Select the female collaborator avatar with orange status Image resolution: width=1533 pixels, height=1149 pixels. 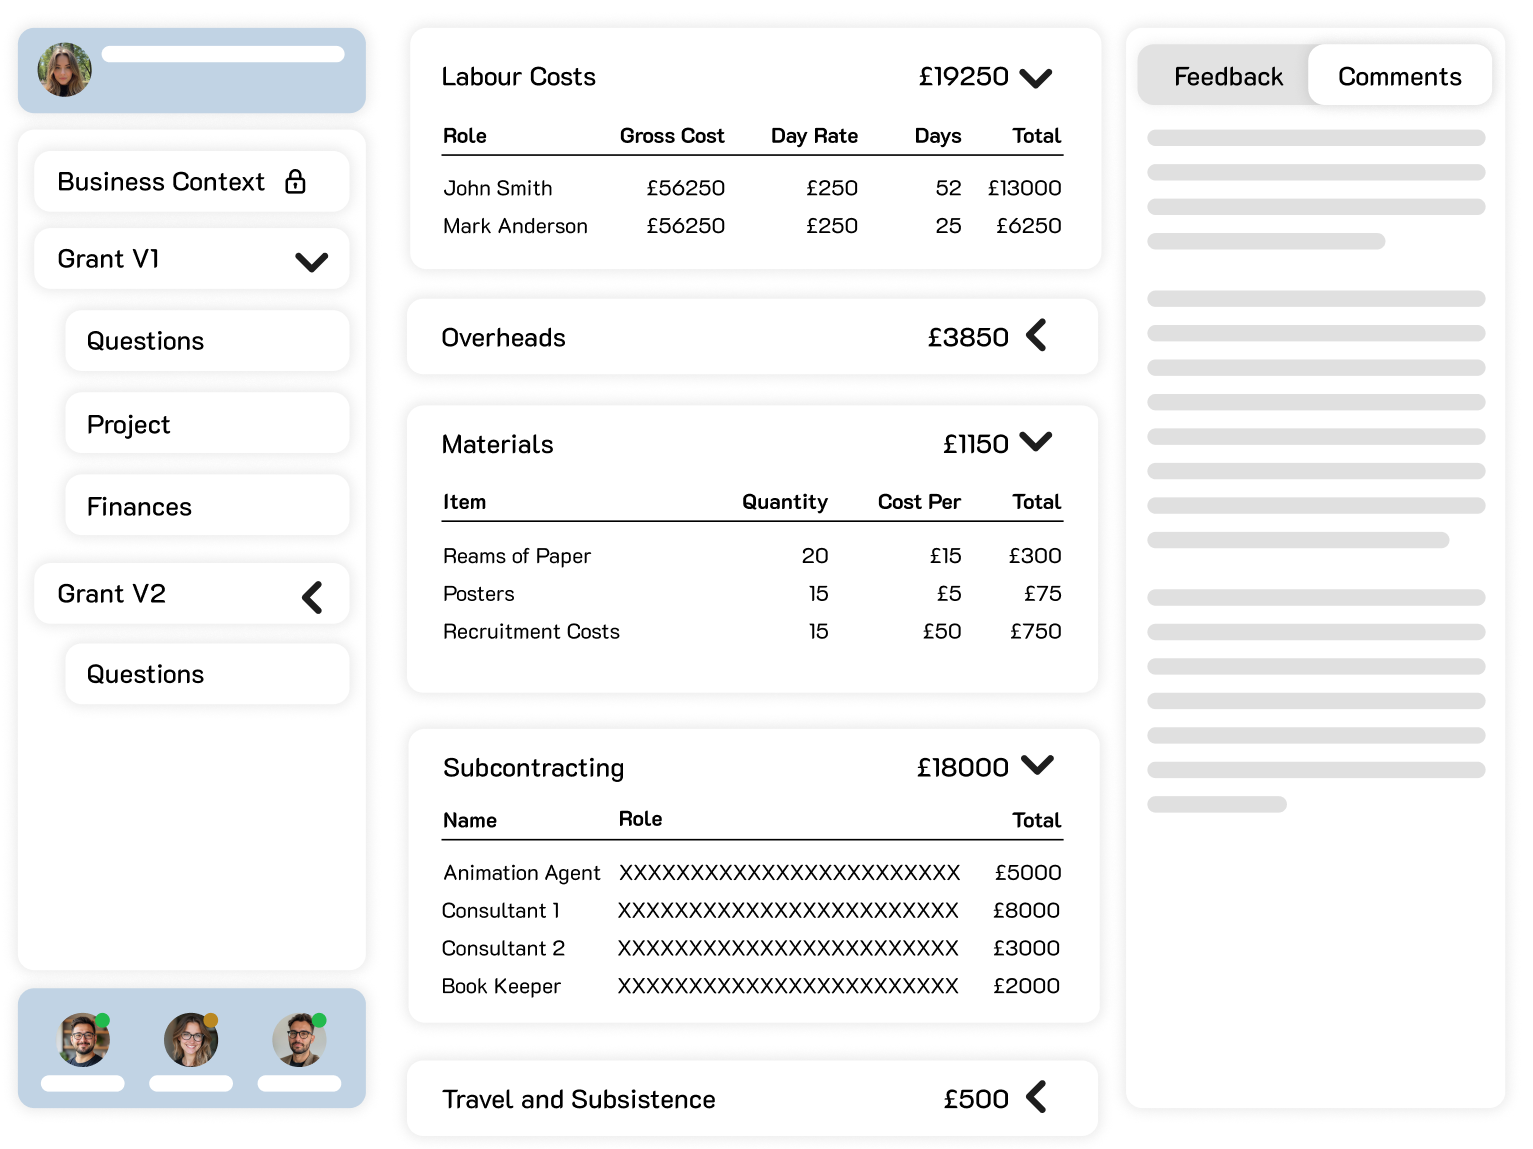[191, 1040]
